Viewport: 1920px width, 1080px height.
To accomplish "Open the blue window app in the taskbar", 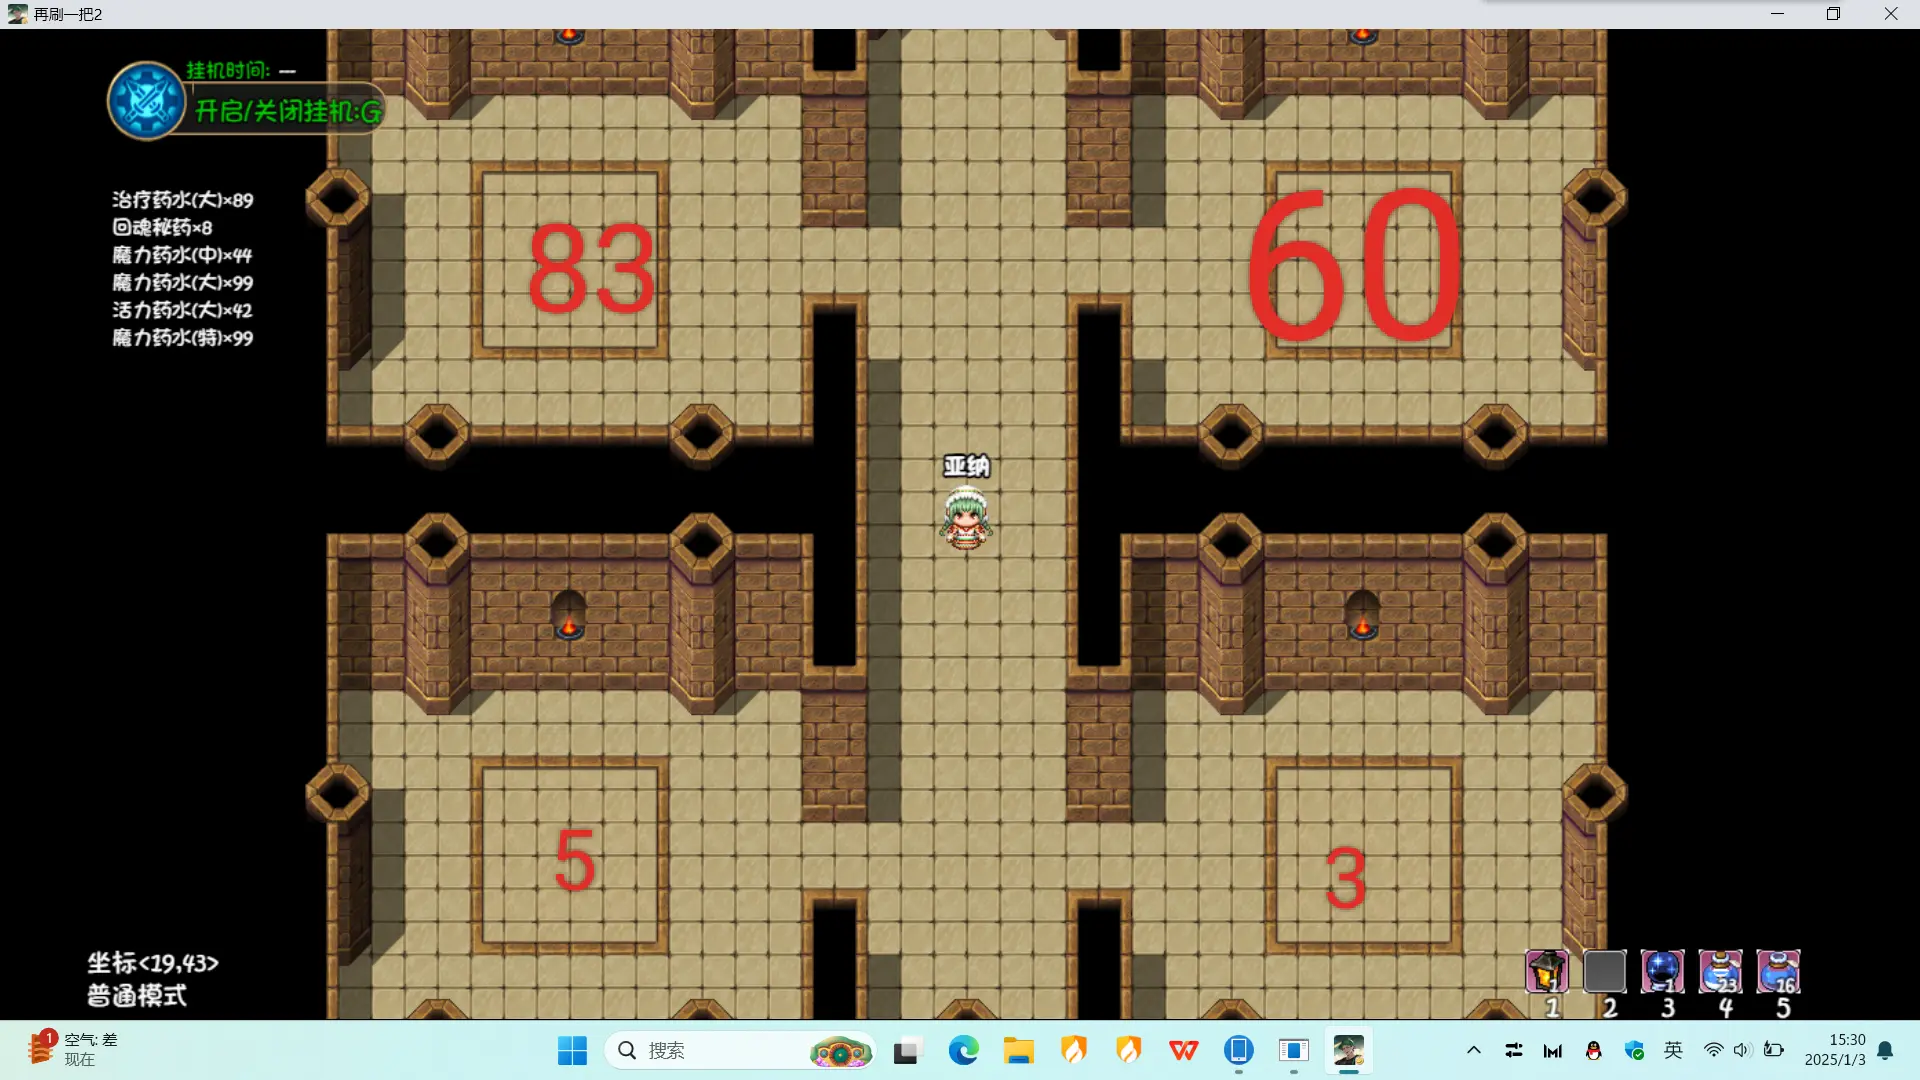I will (1293, 1050).
